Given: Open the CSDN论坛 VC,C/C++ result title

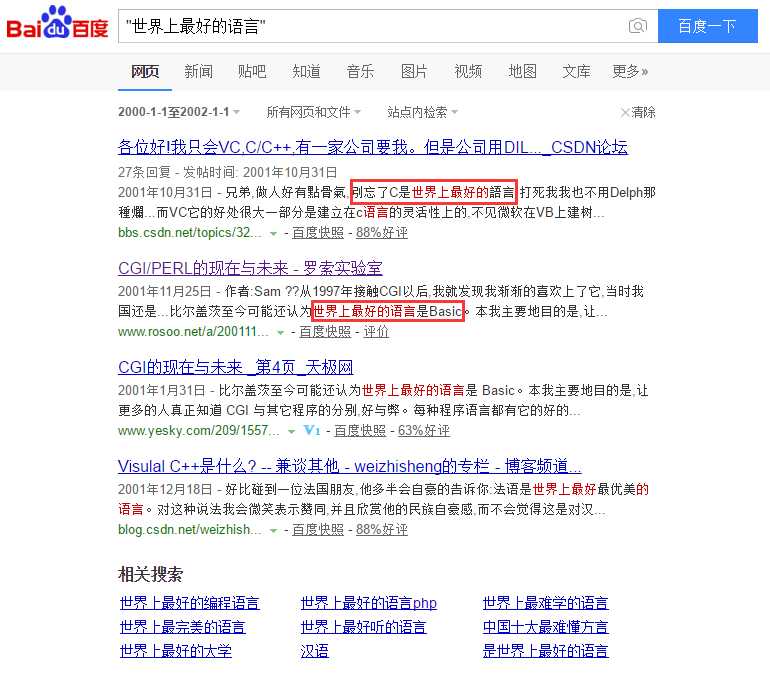Looking at the screenshot, I should pos(373,147).
